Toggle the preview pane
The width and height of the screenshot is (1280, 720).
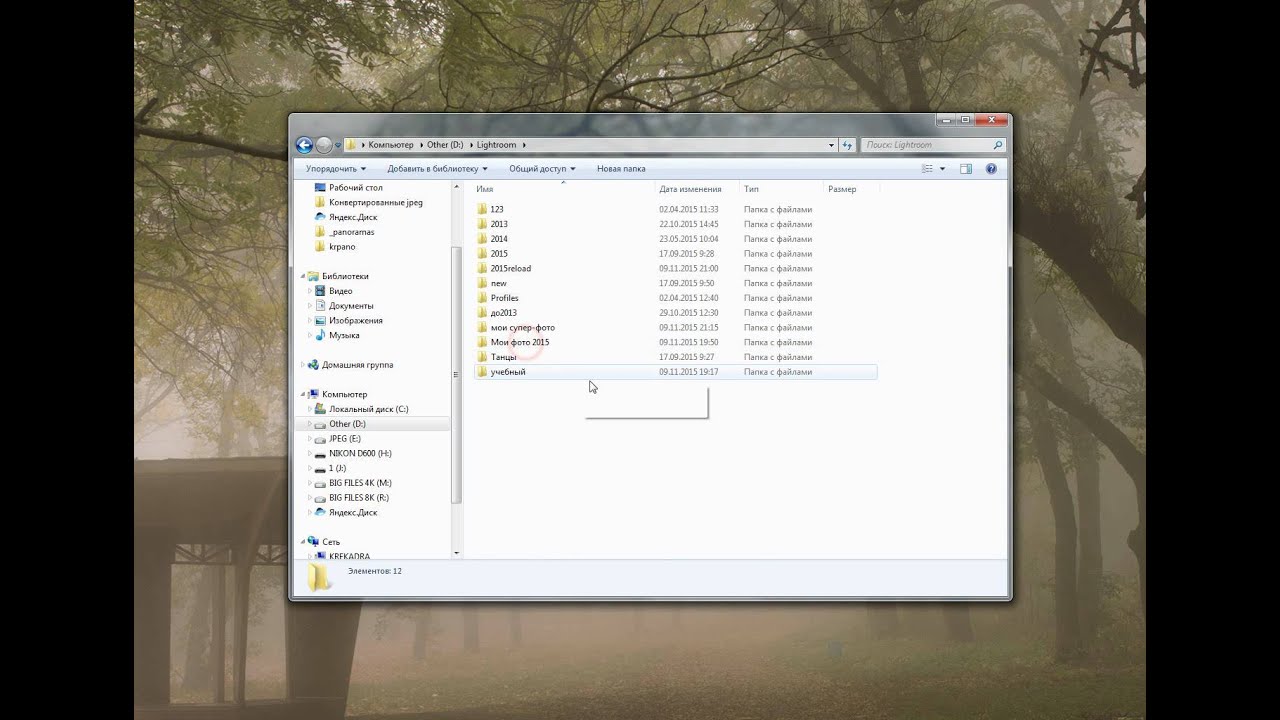click(966, 169)
